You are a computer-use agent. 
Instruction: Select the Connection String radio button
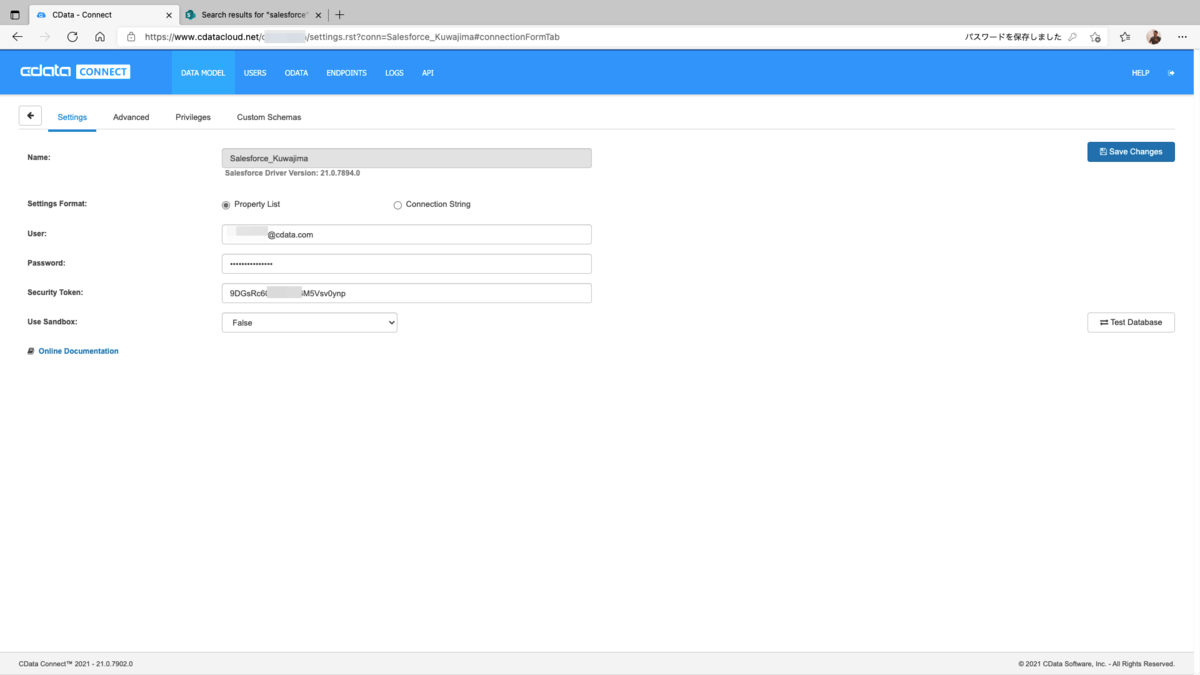(x=398, y=205)
